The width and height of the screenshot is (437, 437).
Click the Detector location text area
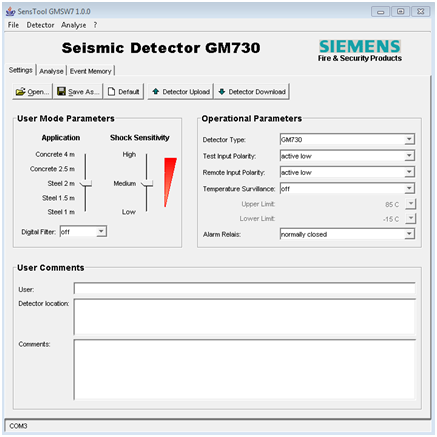244,317
